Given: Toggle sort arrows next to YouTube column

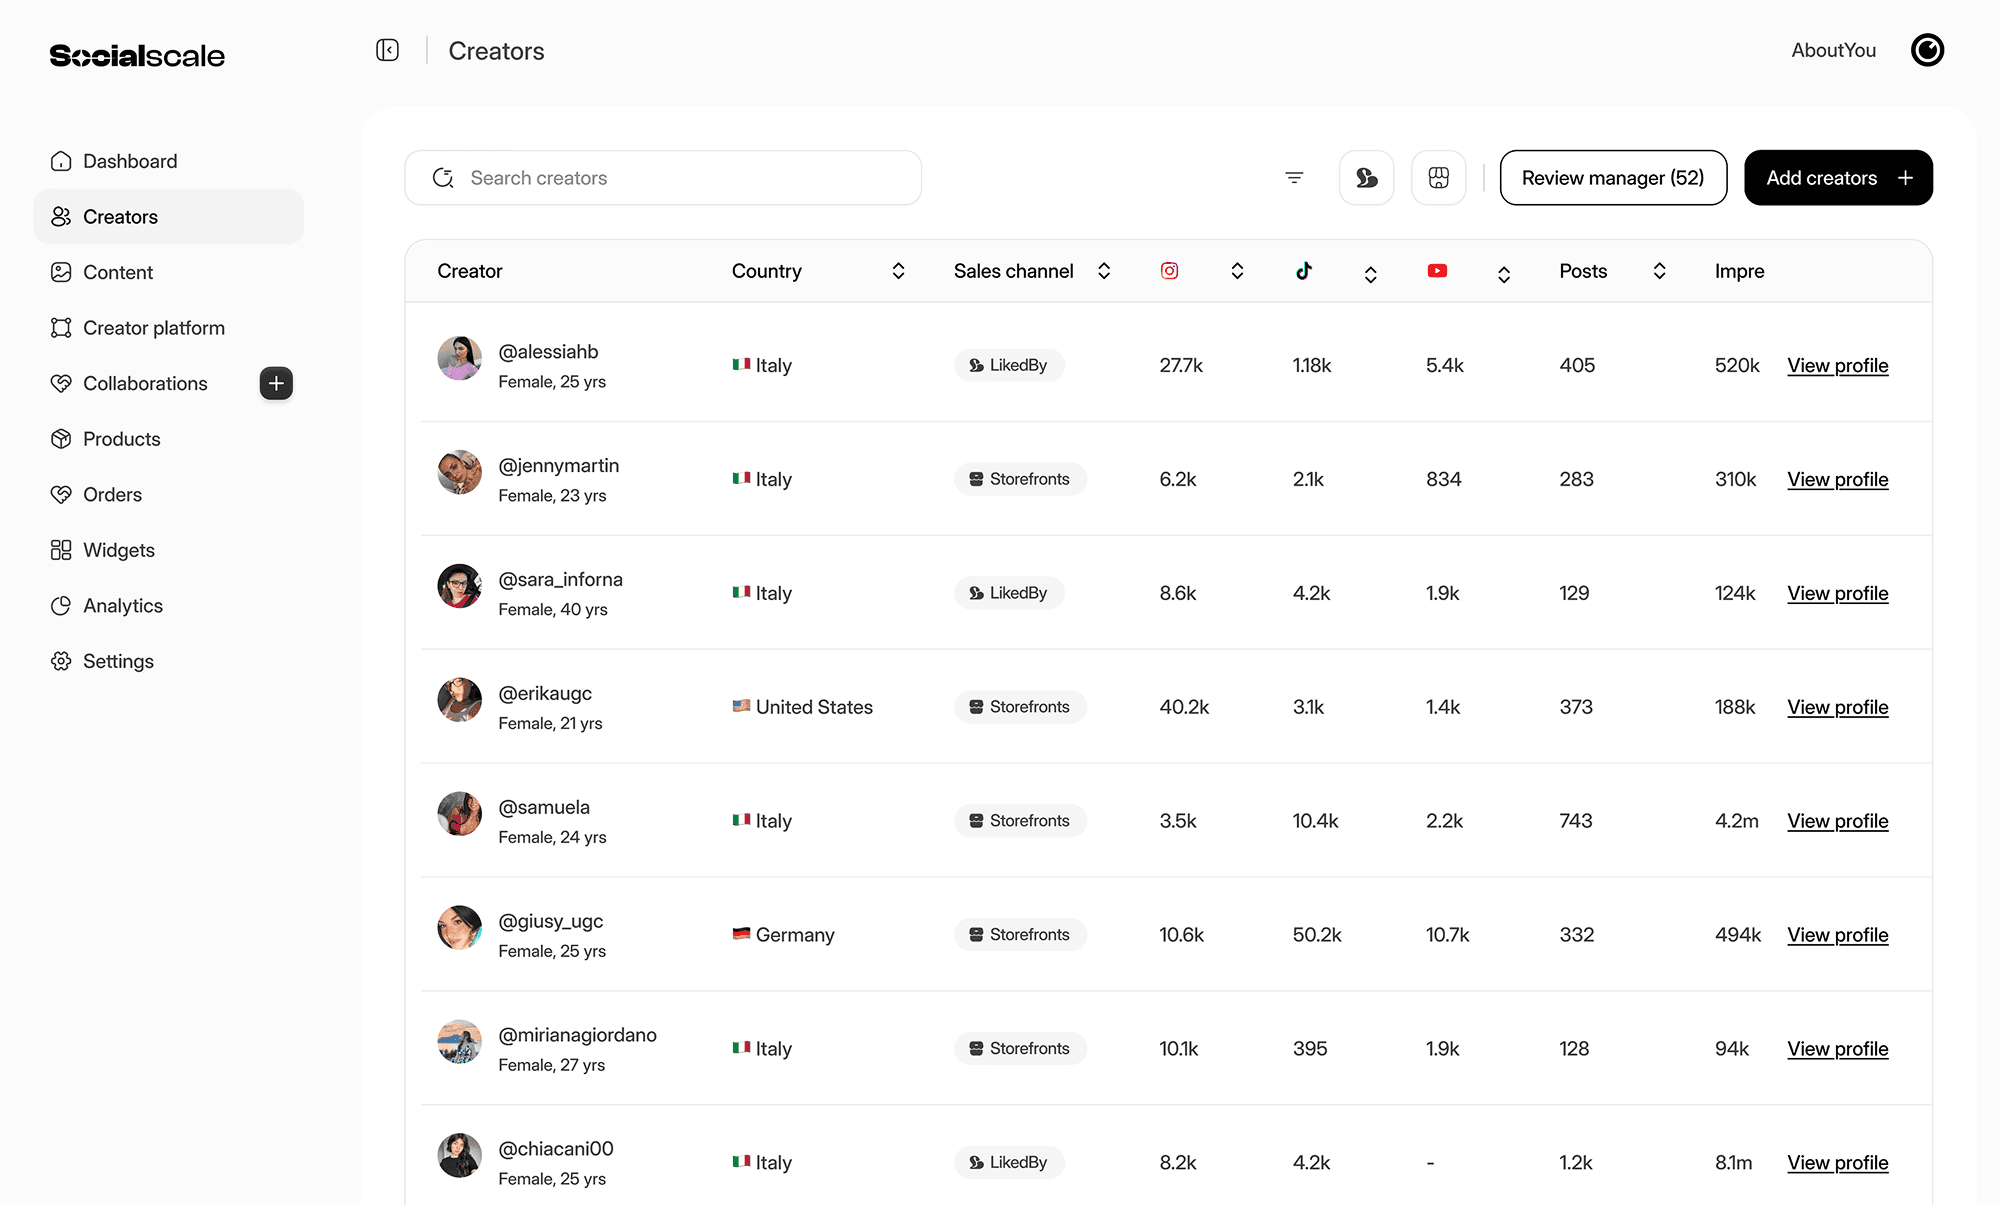Looking at the screenshot, I should [1503, 274].
